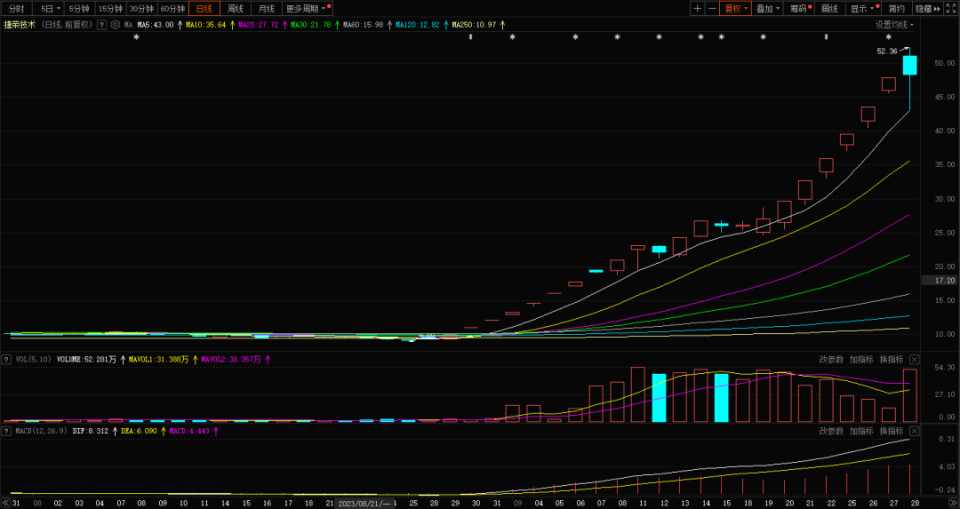Click 换指标 in the MACD panel

coord(891,431)
